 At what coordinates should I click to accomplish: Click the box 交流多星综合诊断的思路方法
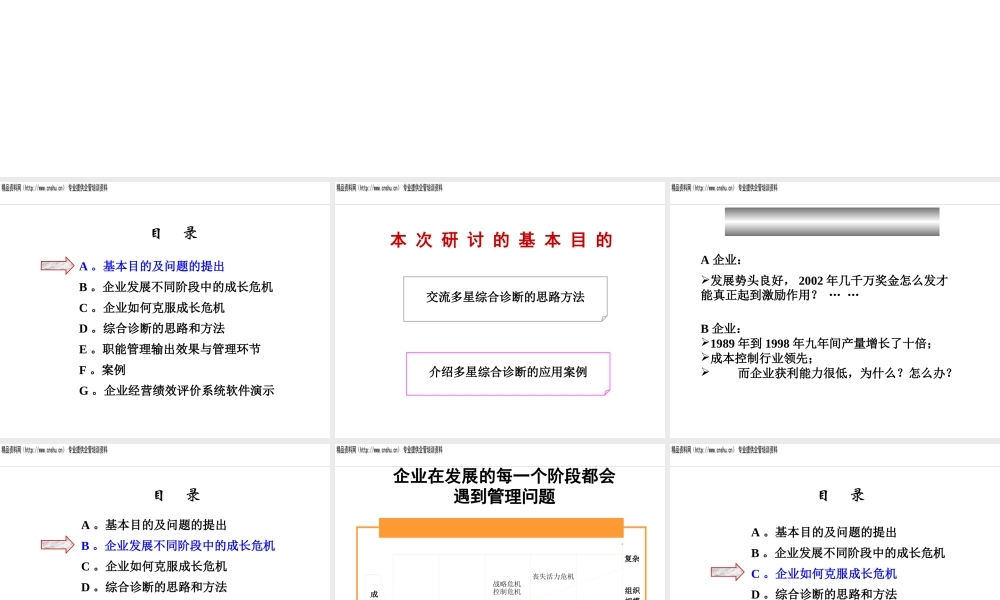[x=505, y=298]
